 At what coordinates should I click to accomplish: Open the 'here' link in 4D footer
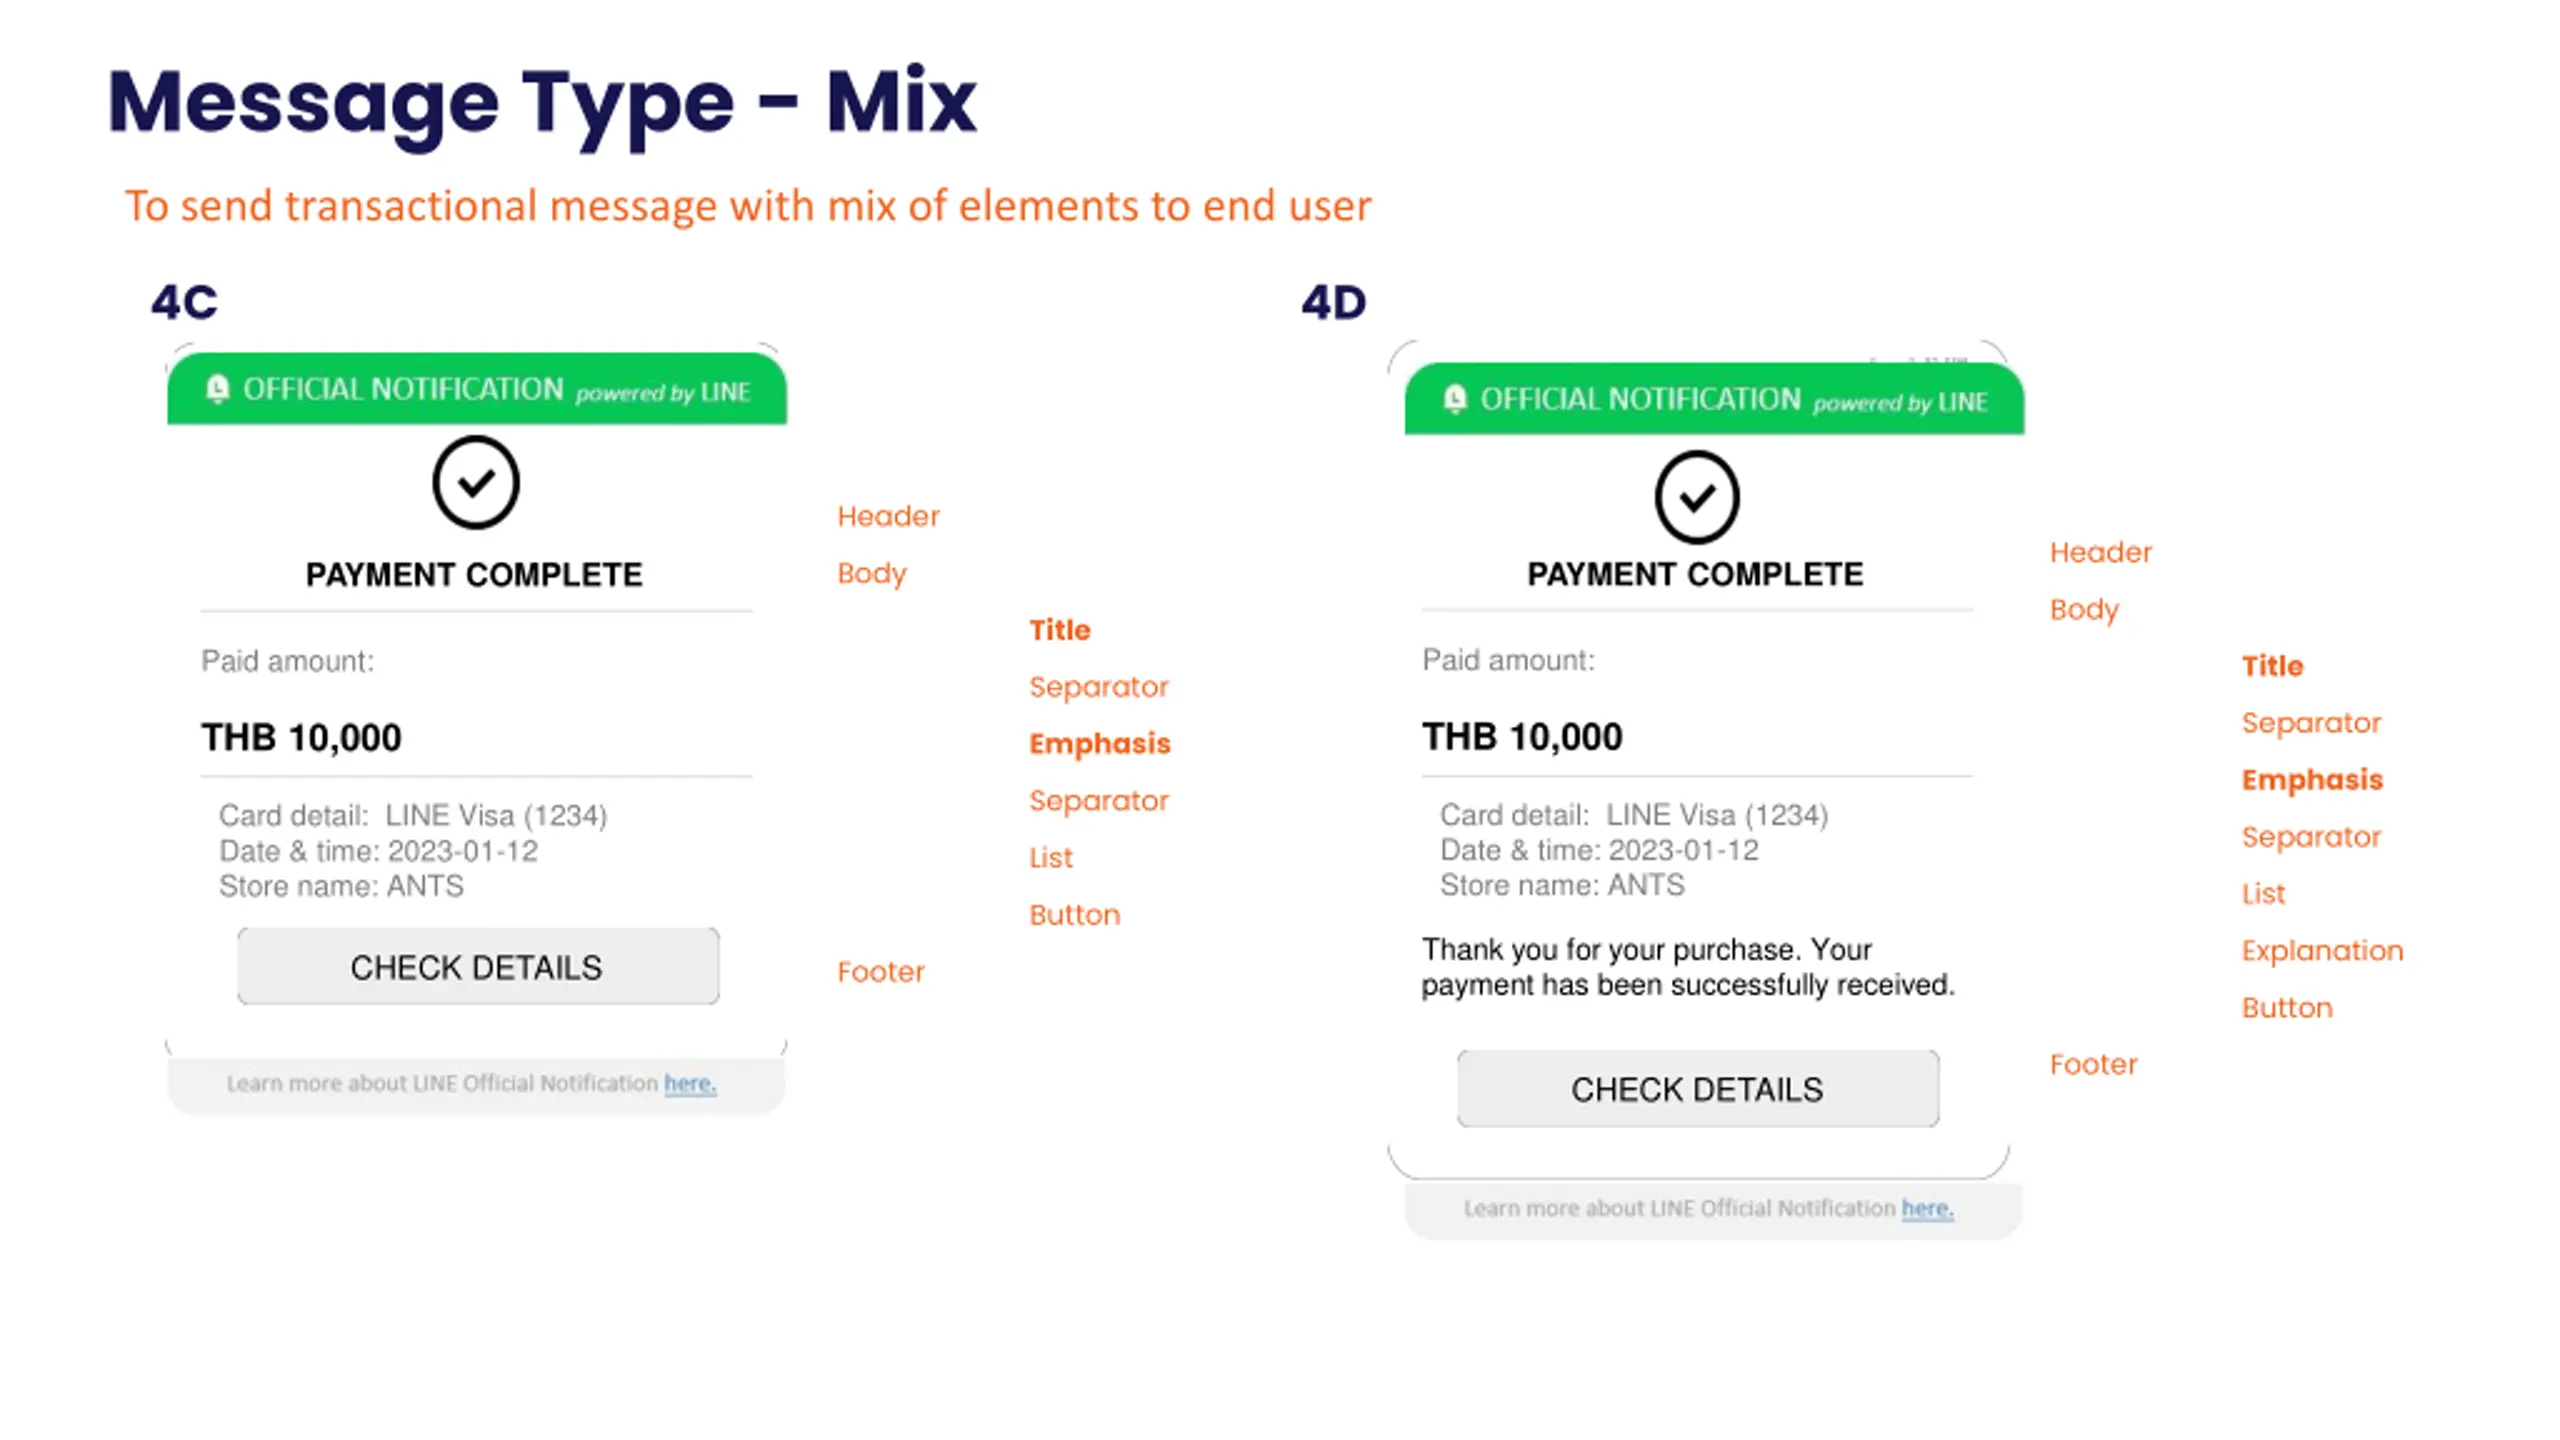tap(1926, 1208)
